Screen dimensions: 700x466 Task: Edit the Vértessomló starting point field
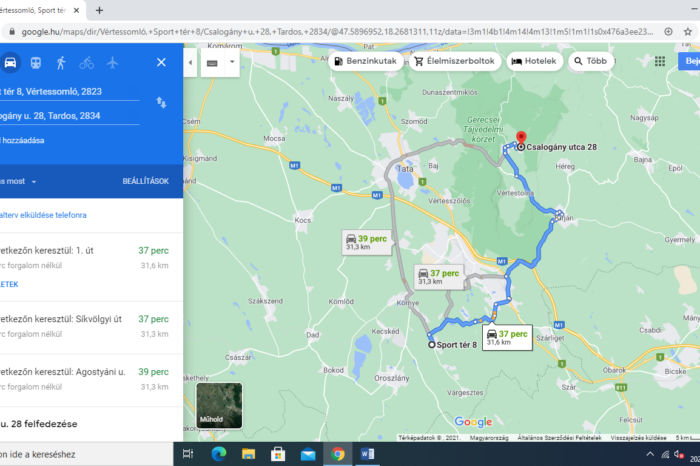pos(70,92)
